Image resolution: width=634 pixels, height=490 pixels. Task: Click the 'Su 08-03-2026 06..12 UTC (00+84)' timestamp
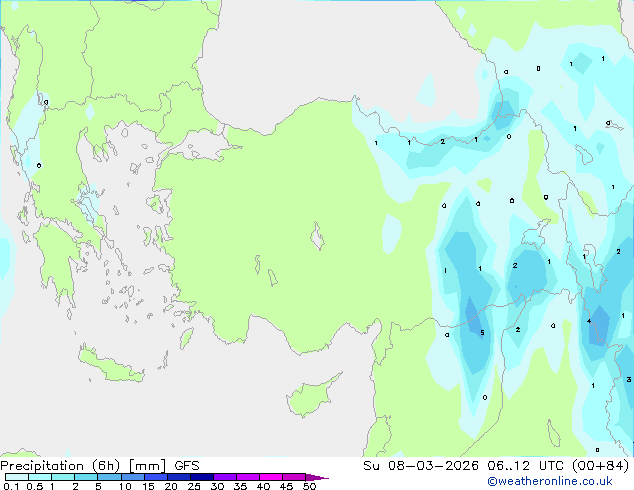tap(496, 465)
